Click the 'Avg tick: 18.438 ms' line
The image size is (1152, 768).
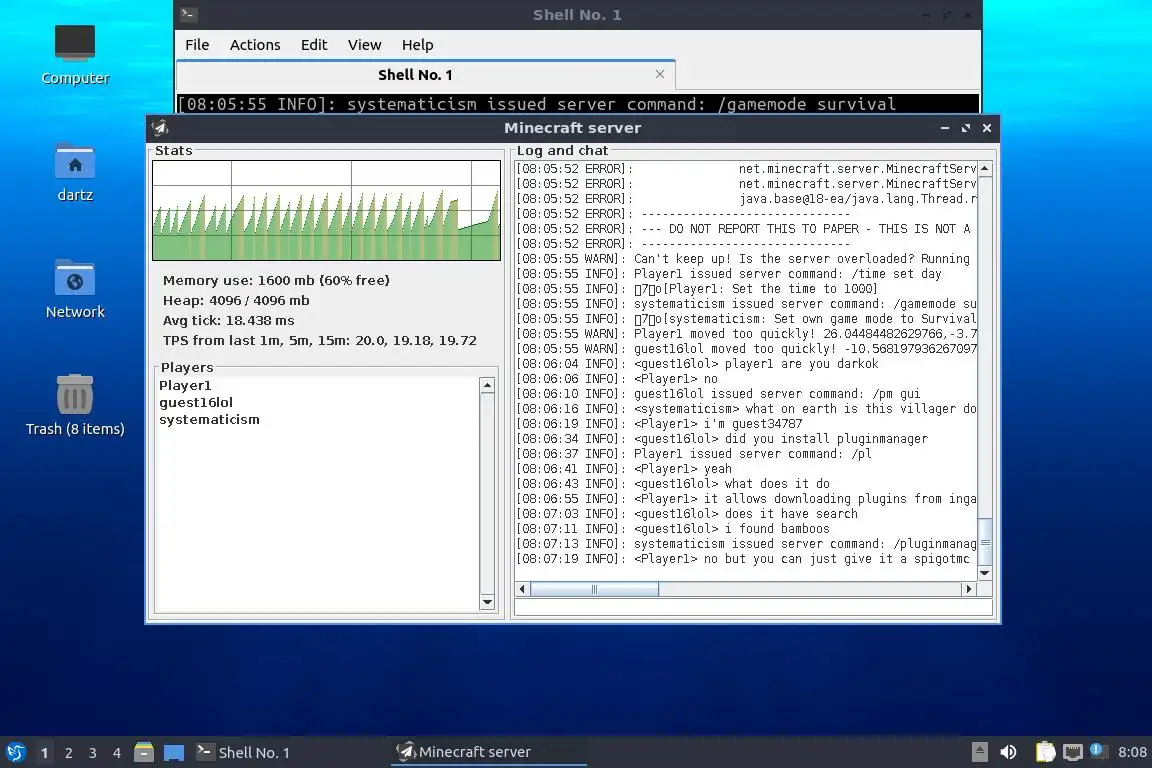pos(228,320)
